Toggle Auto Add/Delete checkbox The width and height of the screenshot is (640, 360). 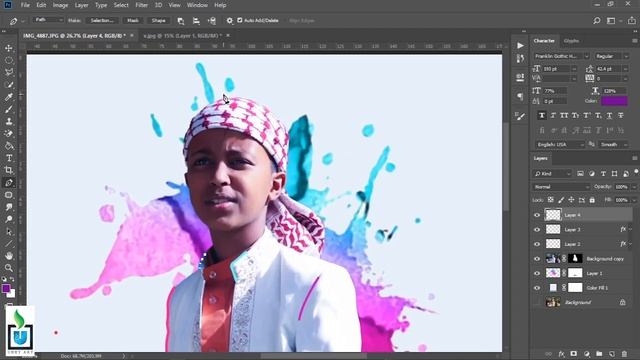pyautogui.click(x=240, y=20)
